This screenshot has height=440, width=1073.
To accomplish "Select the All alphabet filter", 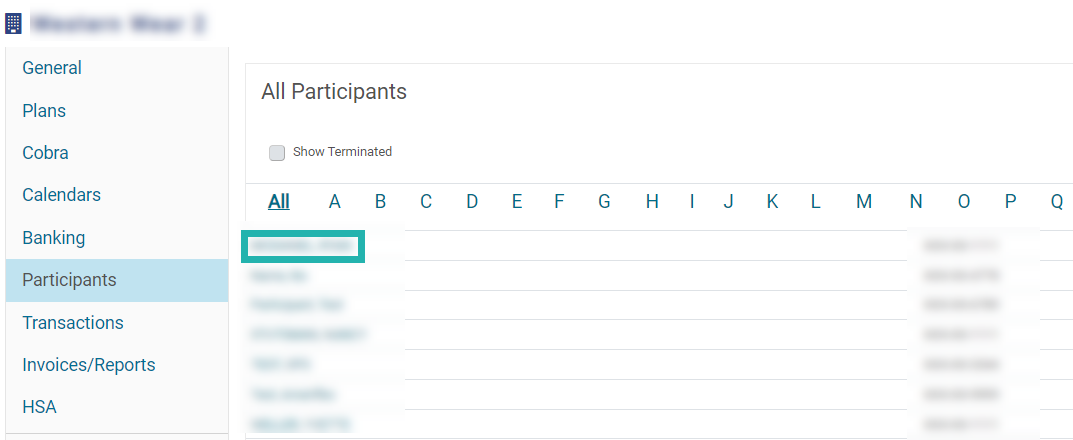I will click(x=279, y=202).
